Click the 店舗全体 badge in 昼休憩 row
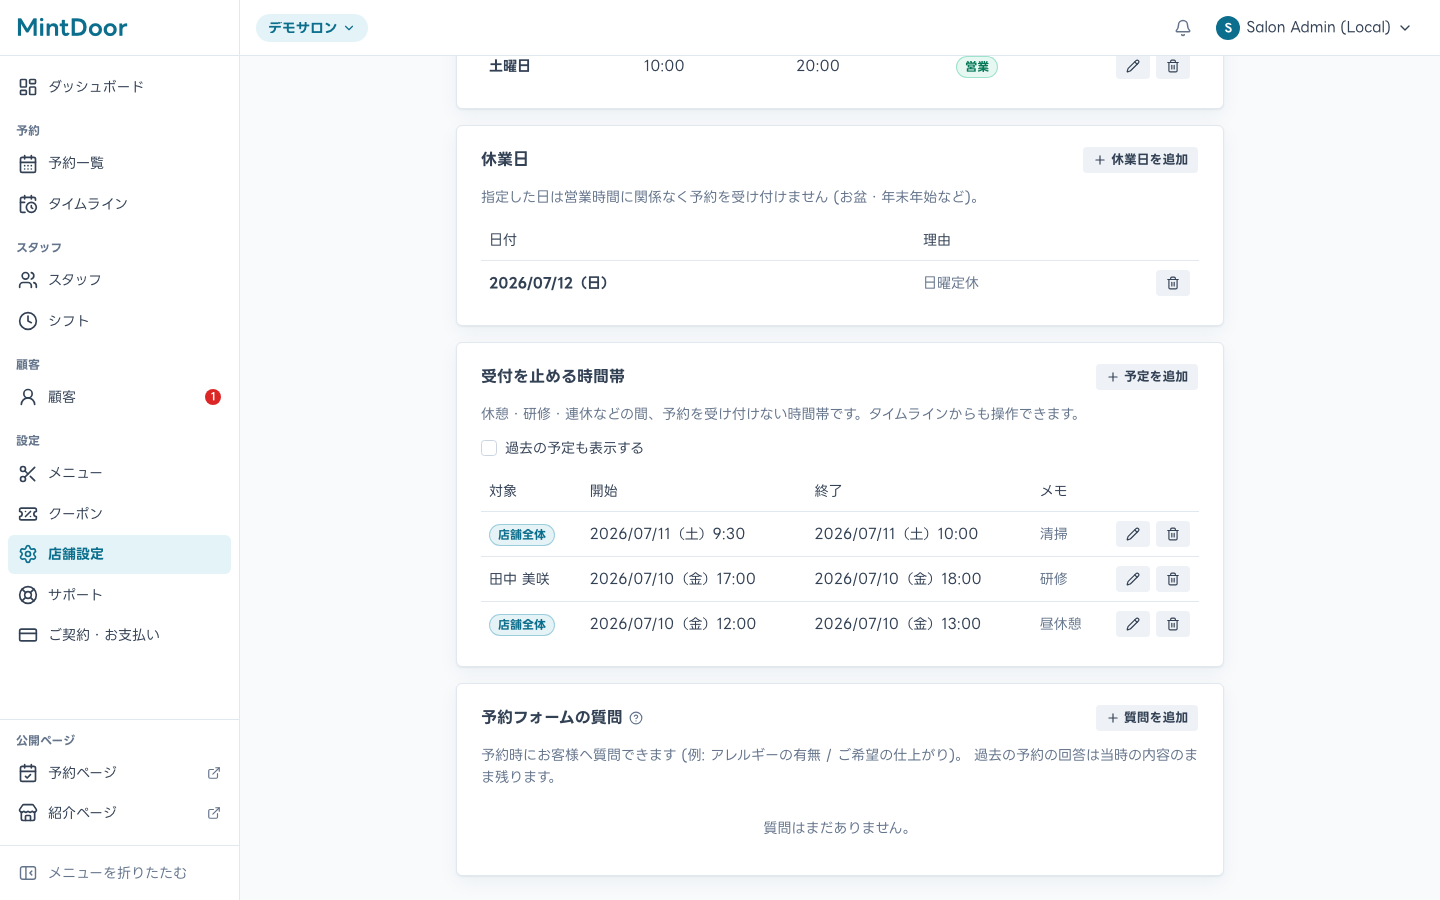1440x900 pixels. click(x=522, y=625)
